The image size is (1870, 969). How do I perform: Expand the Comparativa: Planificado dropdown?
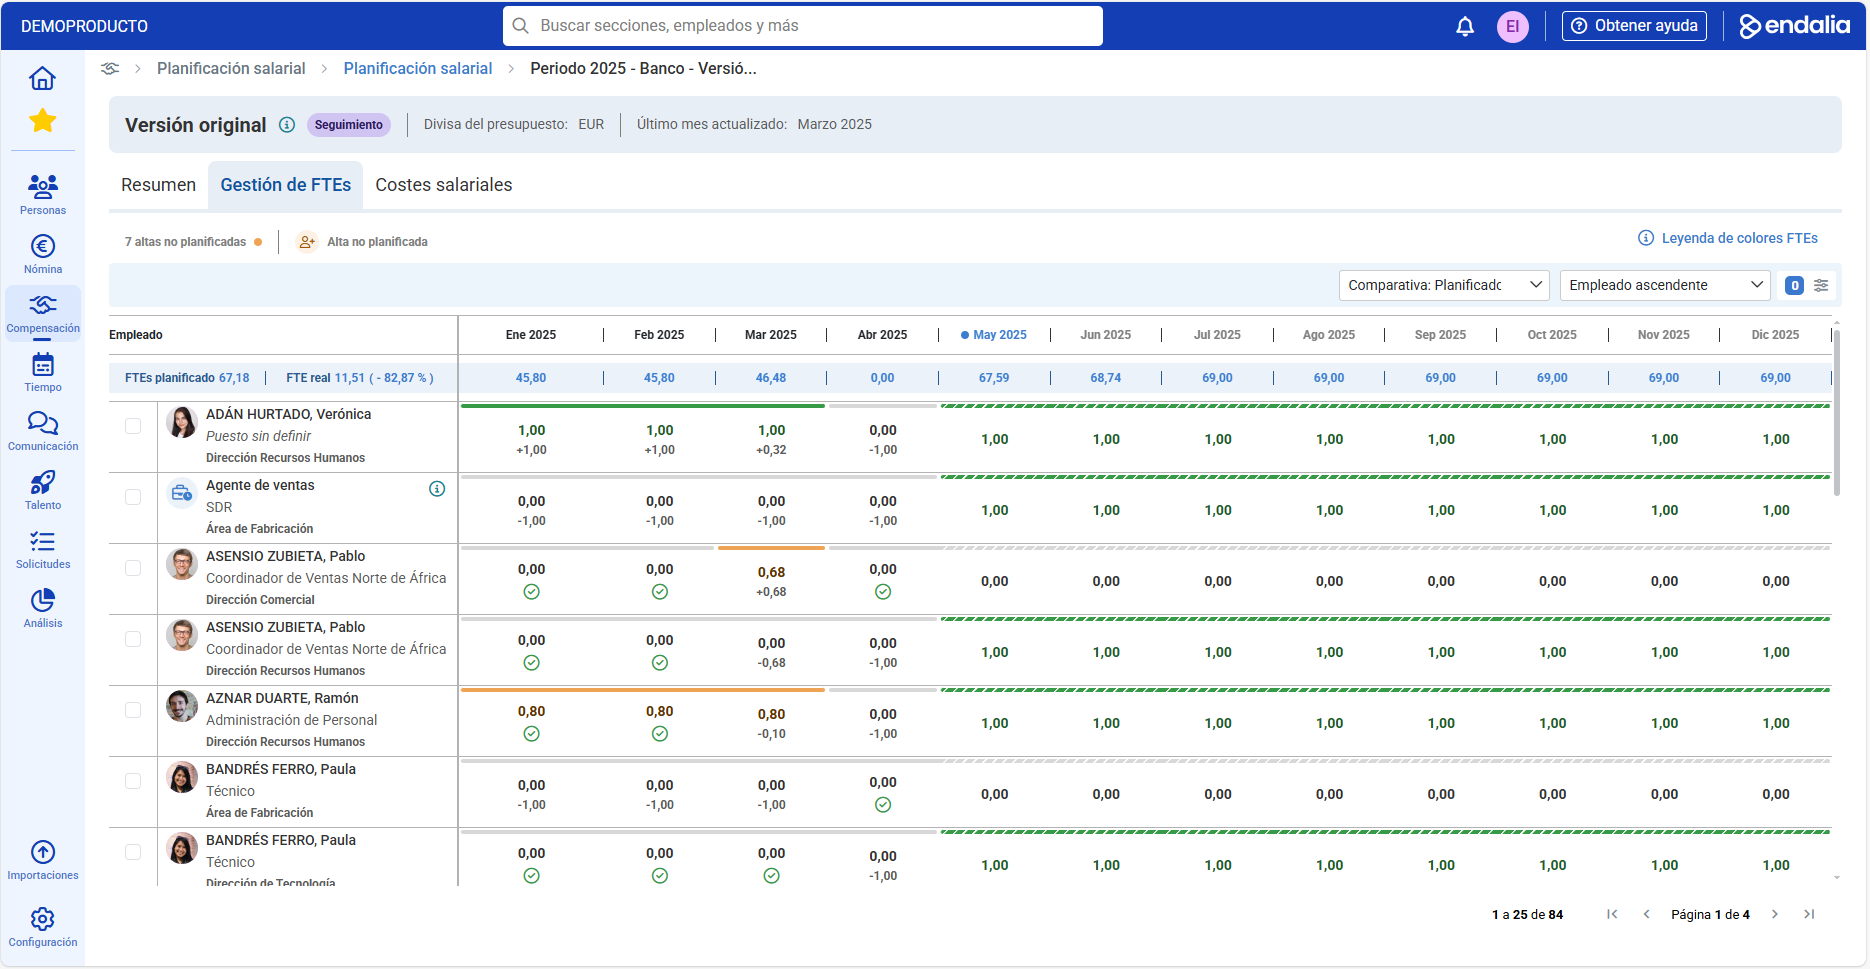(x=1444, y=285)
